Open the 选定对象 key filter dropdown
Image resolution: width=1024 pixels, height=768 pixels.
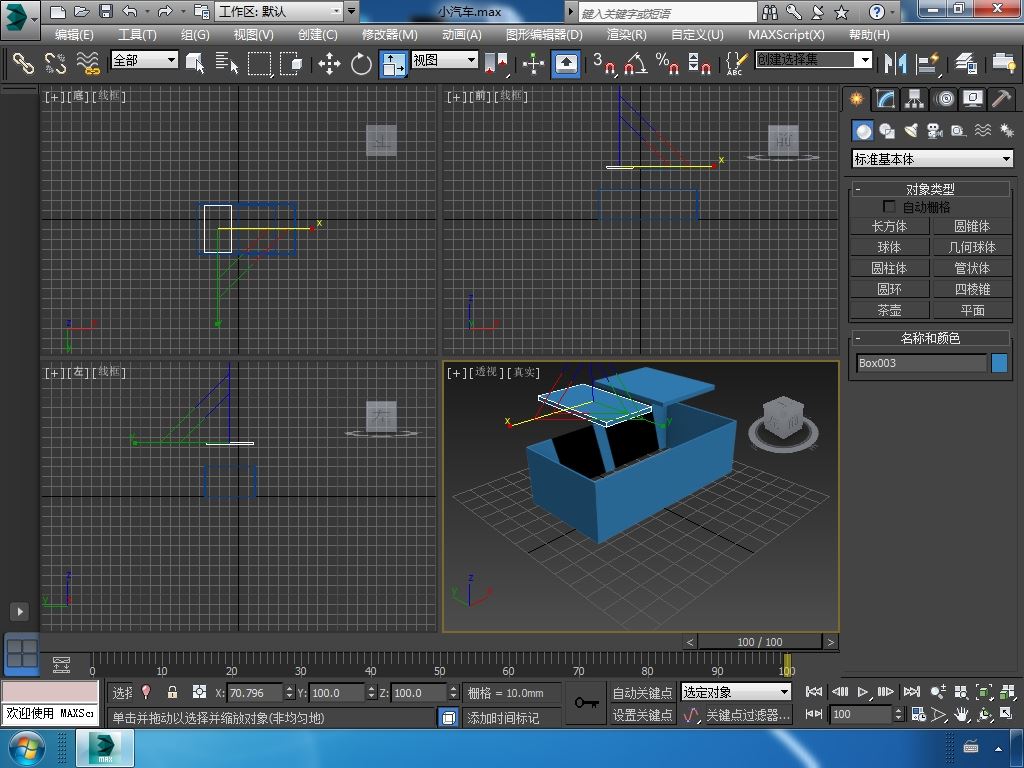(736, 692)
